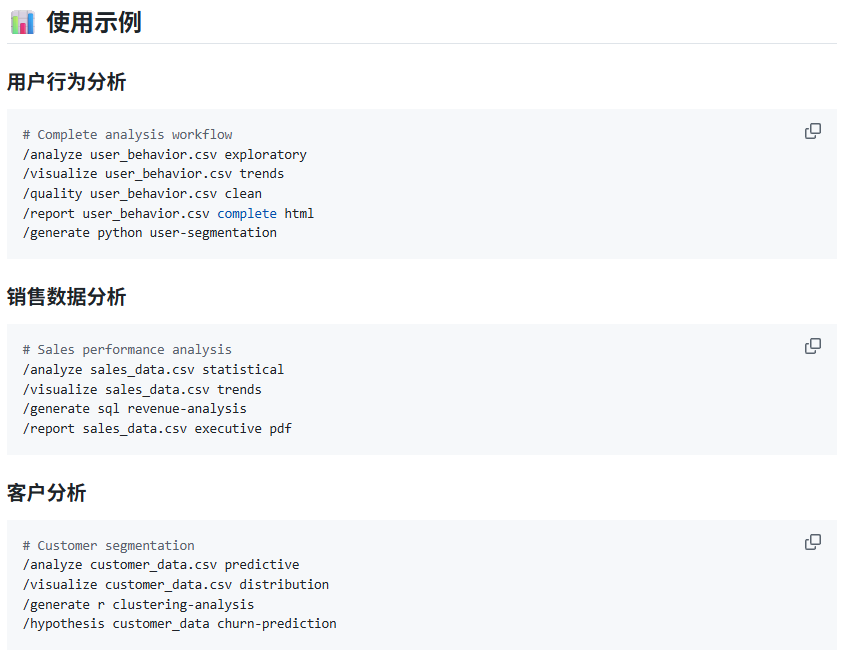This screenshot has height=665, width=847.
Task: Click the "# Sales performance analysis" comment
Action: [127, 350]
